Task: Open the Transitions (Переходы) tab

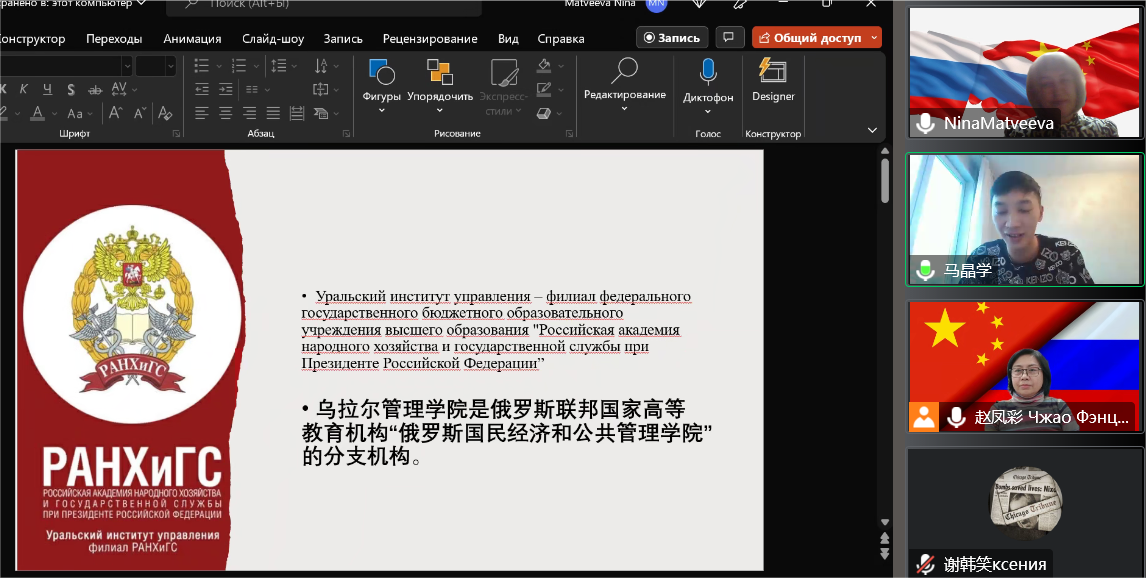Action: click(114, 39)
